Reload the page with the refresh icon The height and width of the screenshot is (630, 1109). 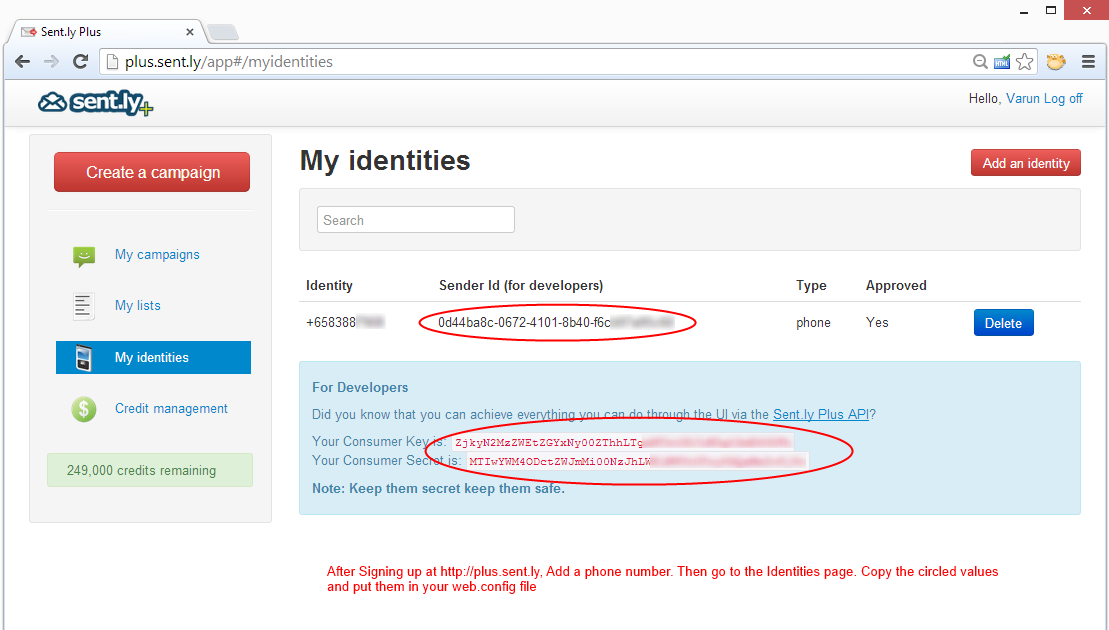81,62
